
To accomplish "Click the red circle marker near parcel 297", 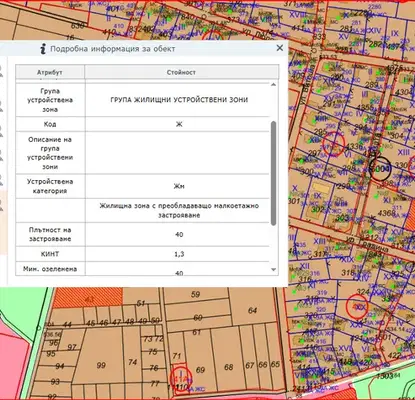I will tap(334, 144).
